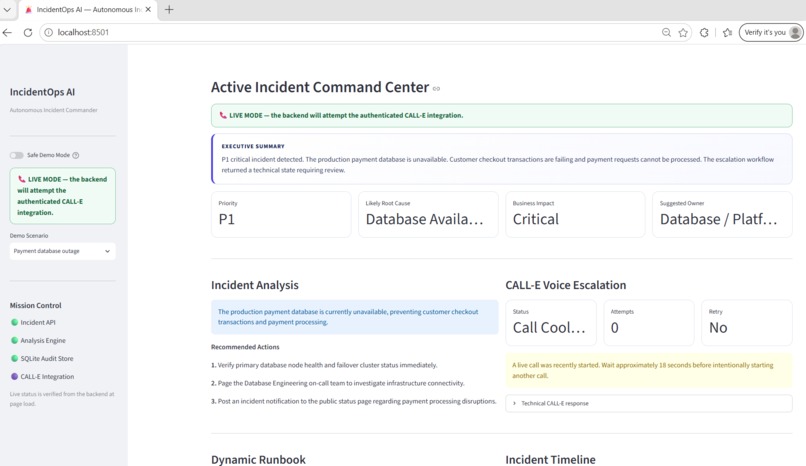Viewport: 806px width, 466px height.
Task: Click the 'Dynamic Runbook' heading
Action: tap(259, 459)
